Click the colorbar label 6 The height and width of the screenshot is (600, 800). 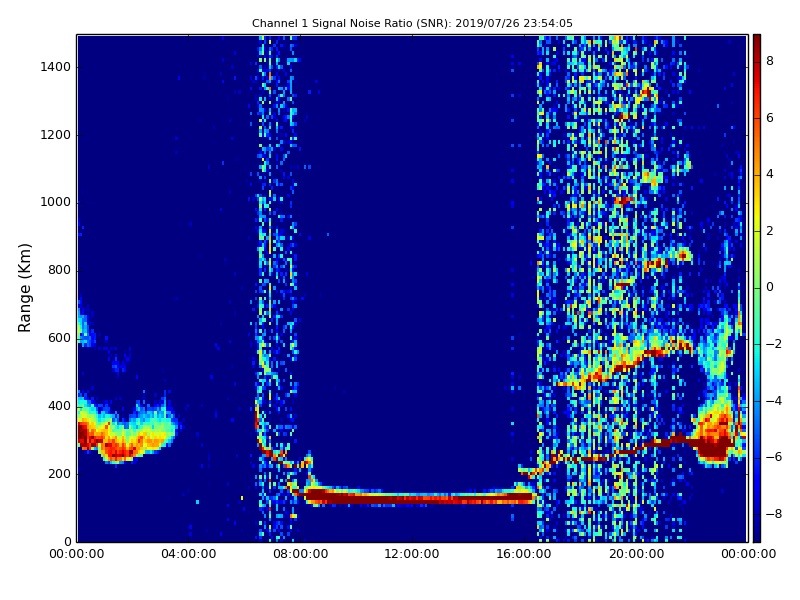click(x=770, y=118)
